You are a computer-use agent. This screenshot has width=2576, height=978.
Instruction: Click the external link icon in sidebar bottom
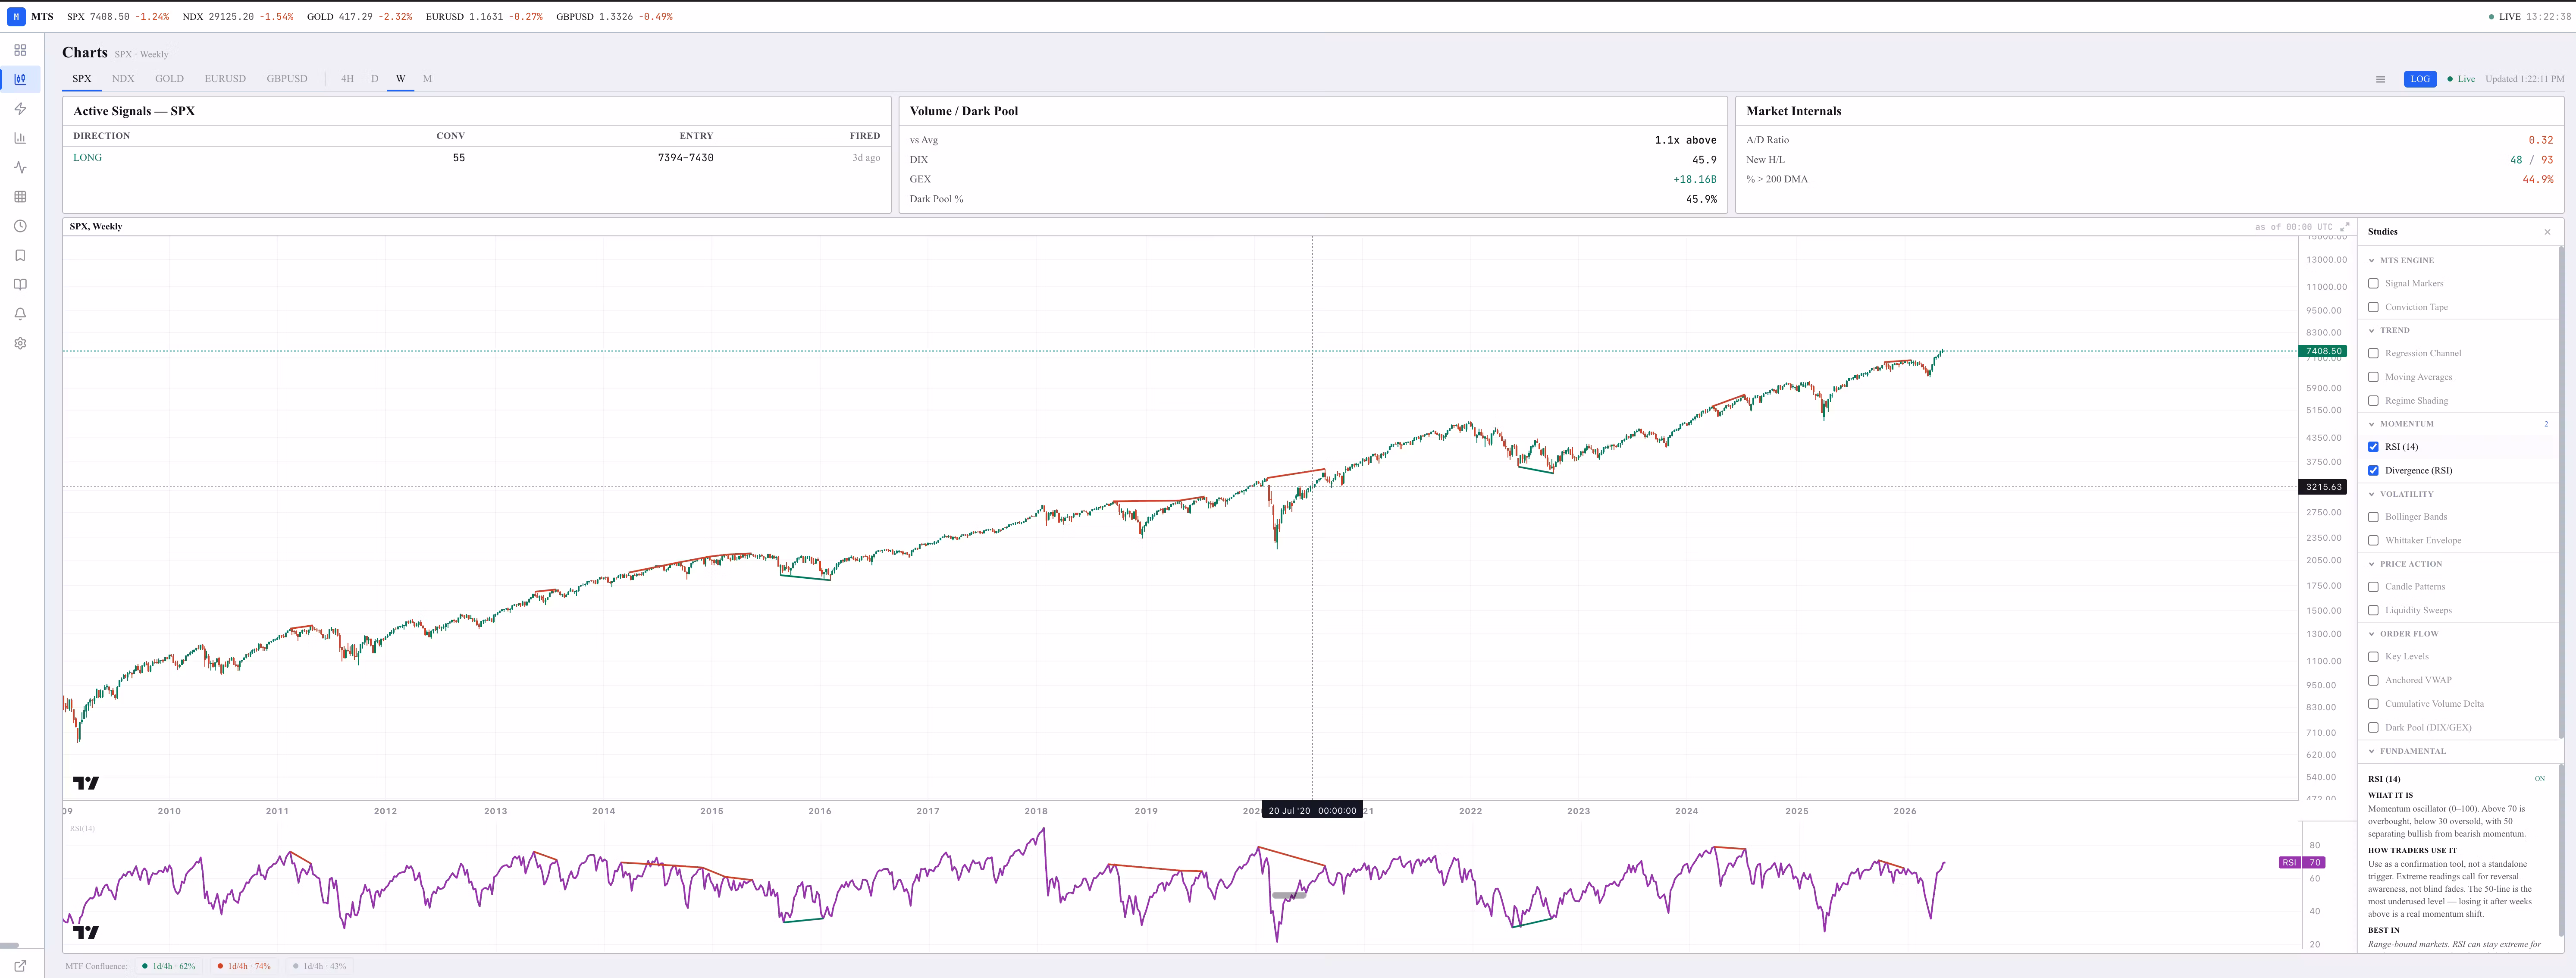20,966
